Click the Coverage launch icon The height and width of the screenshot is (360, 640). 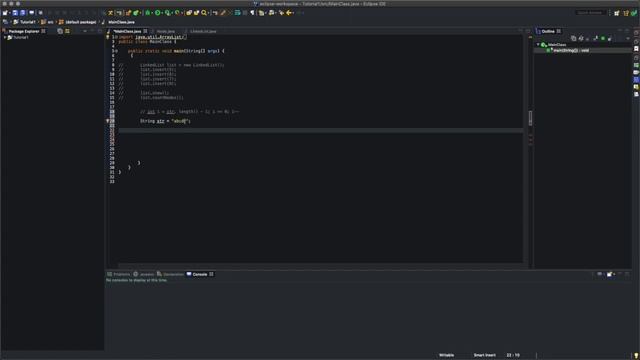[x=167, y=13]
